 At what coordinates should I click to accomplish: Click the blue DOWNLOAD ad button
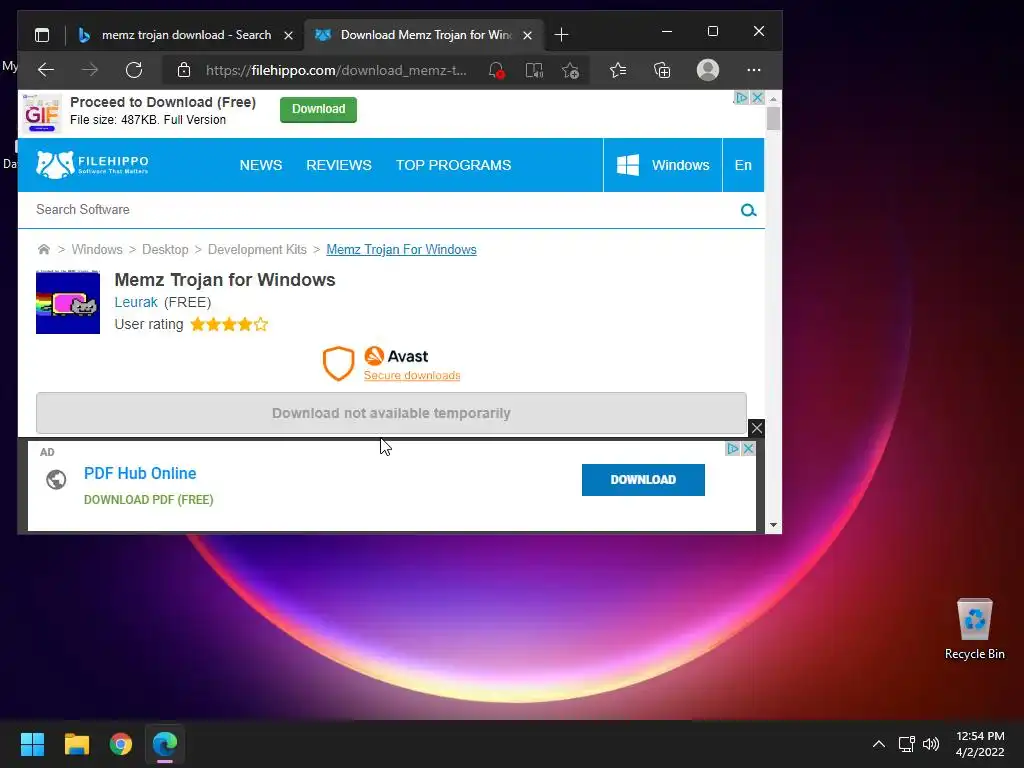[x=643, y=480]
